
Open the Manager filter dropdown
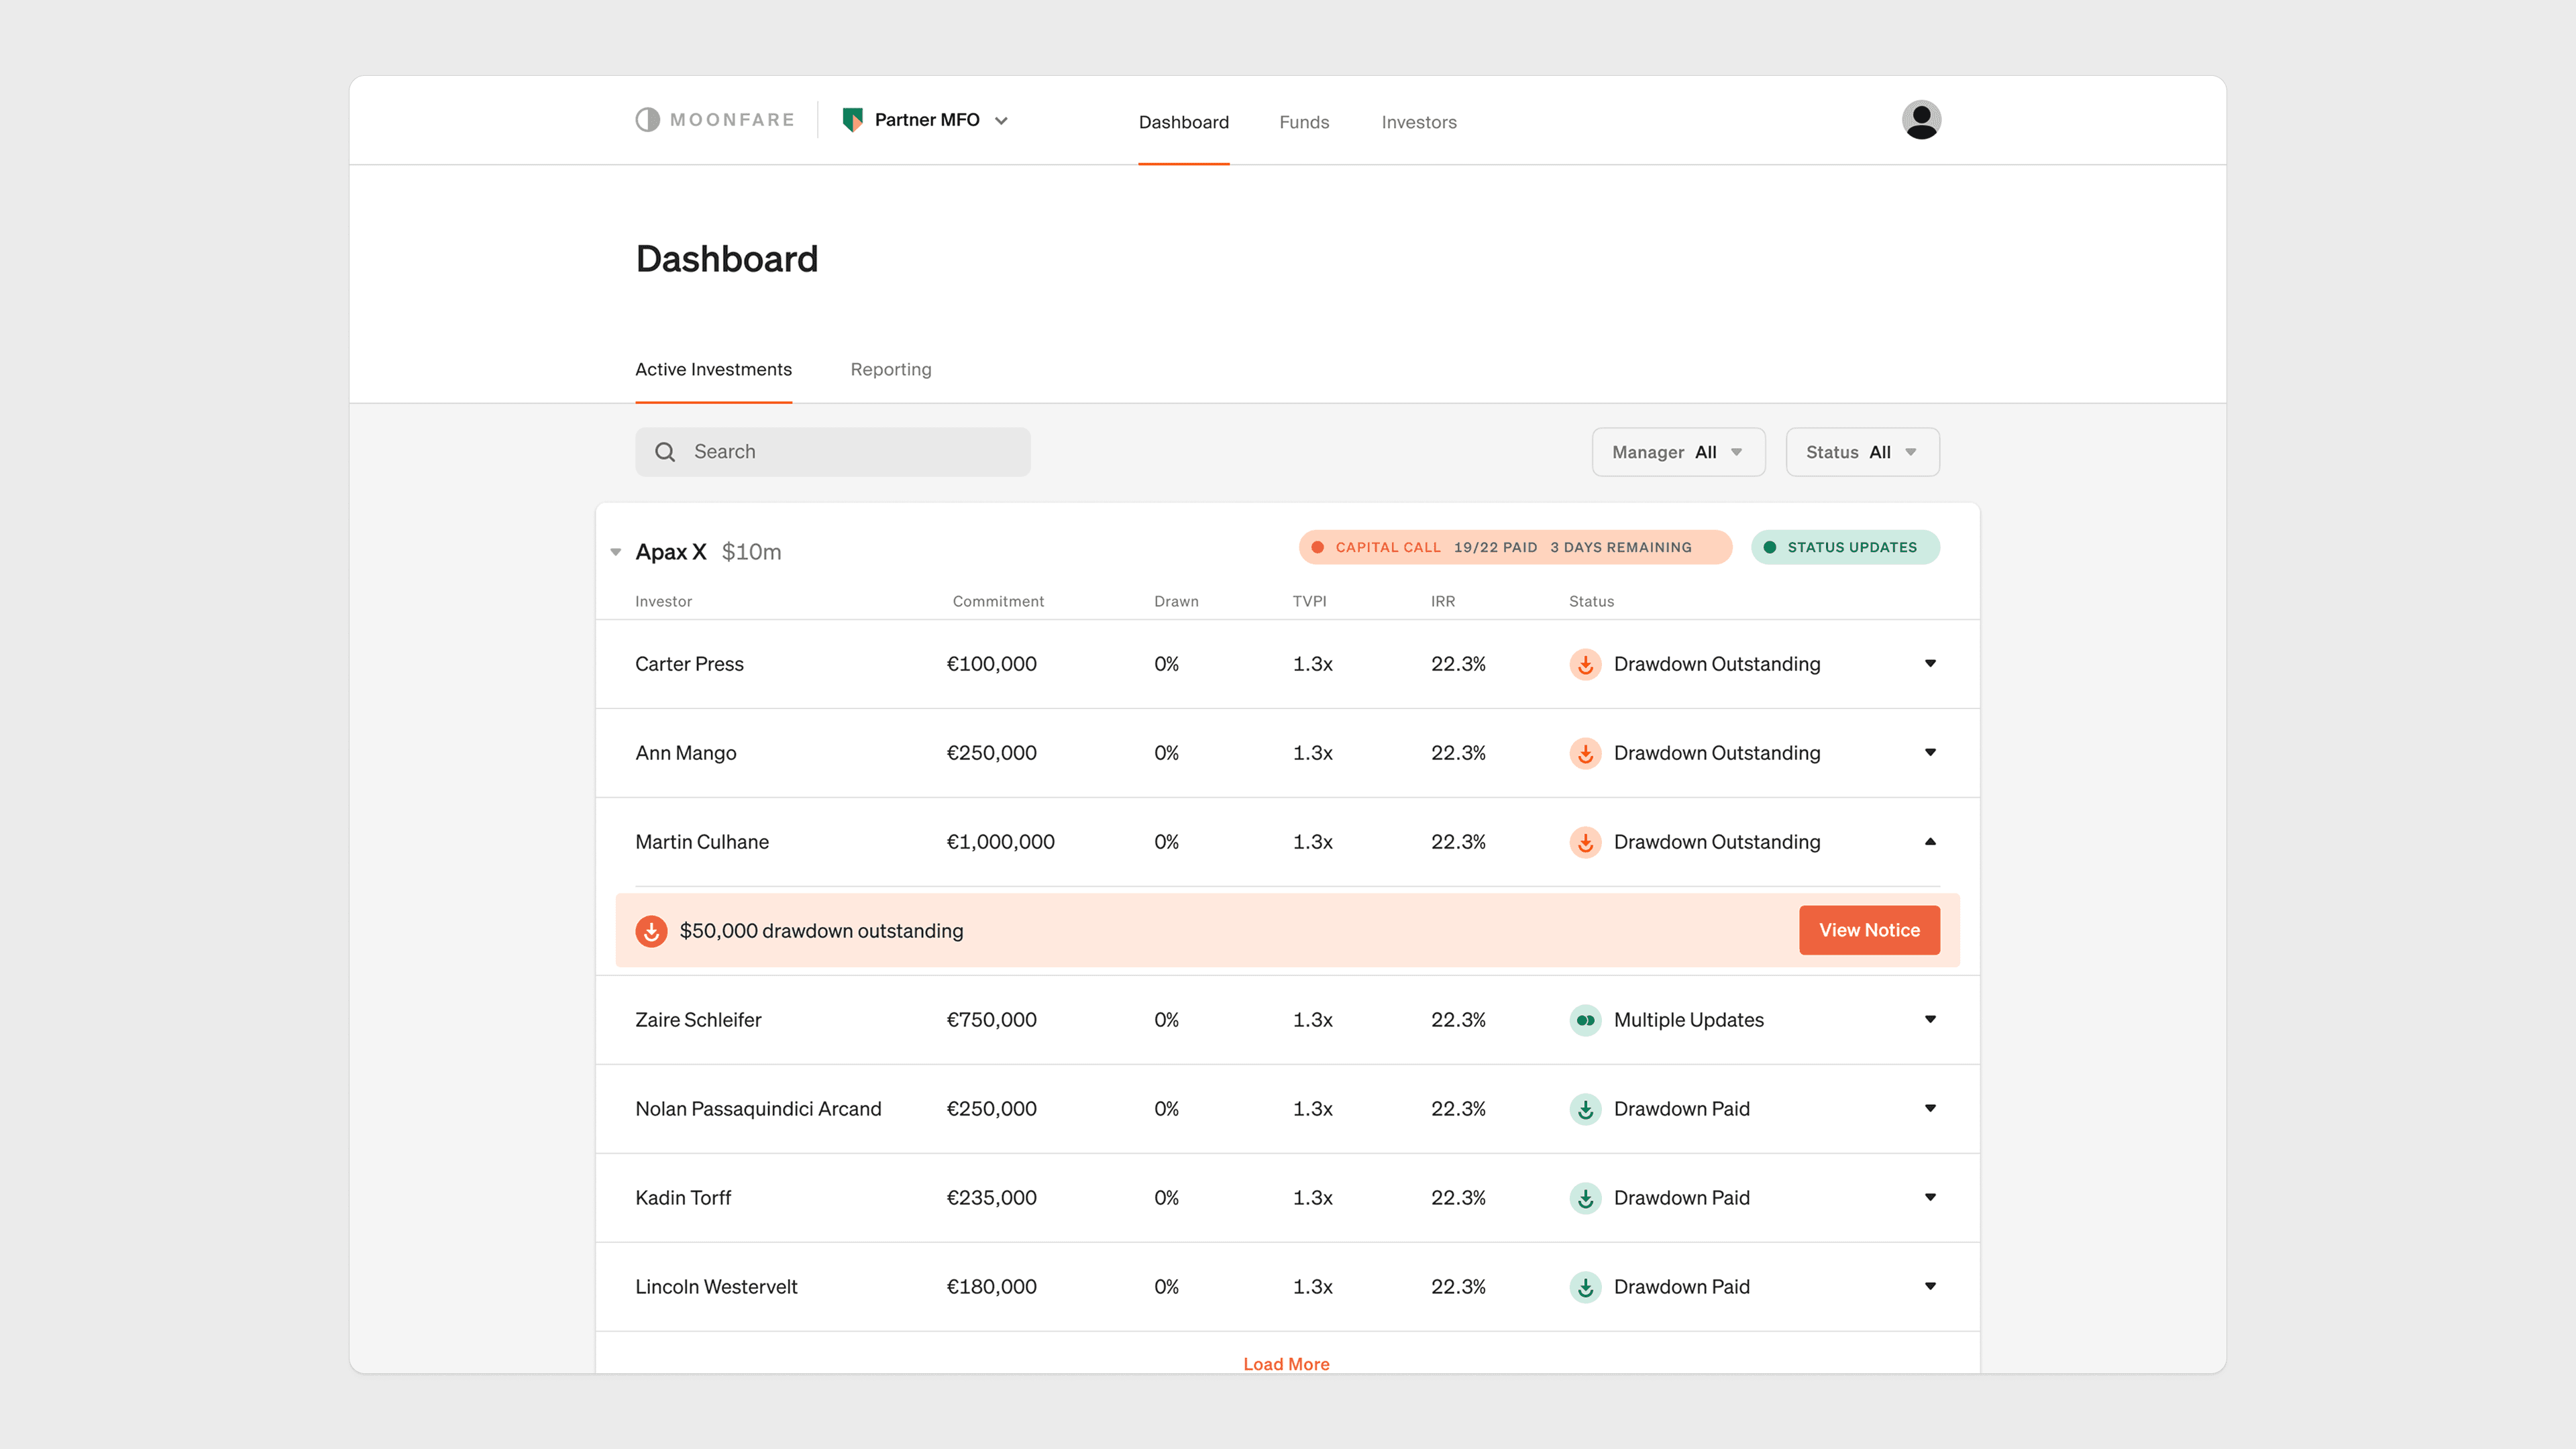[1678, 452]
